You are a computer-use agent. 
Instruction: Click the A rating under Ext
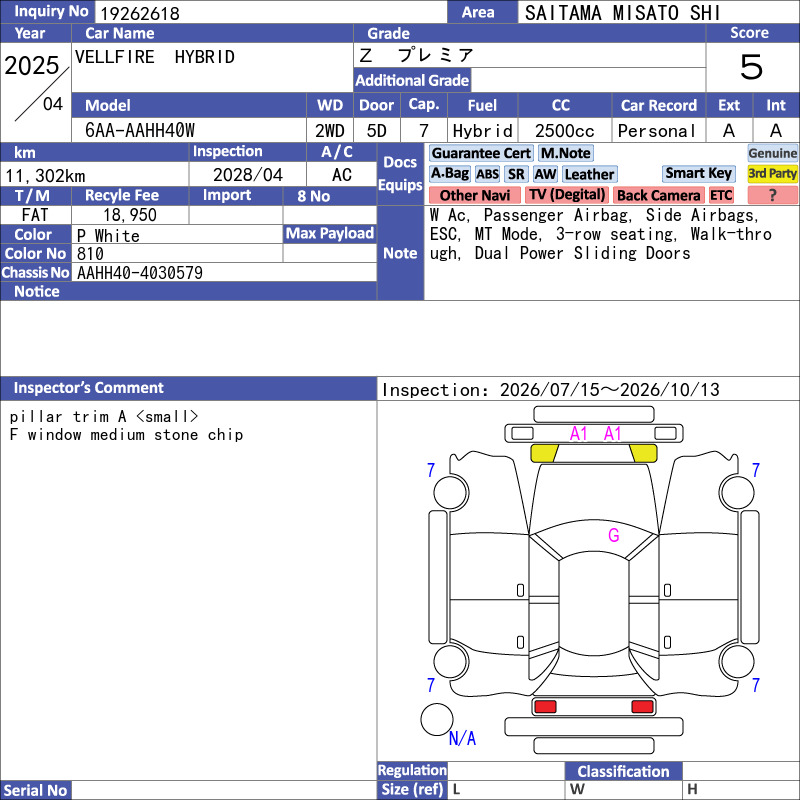(729, 131)
